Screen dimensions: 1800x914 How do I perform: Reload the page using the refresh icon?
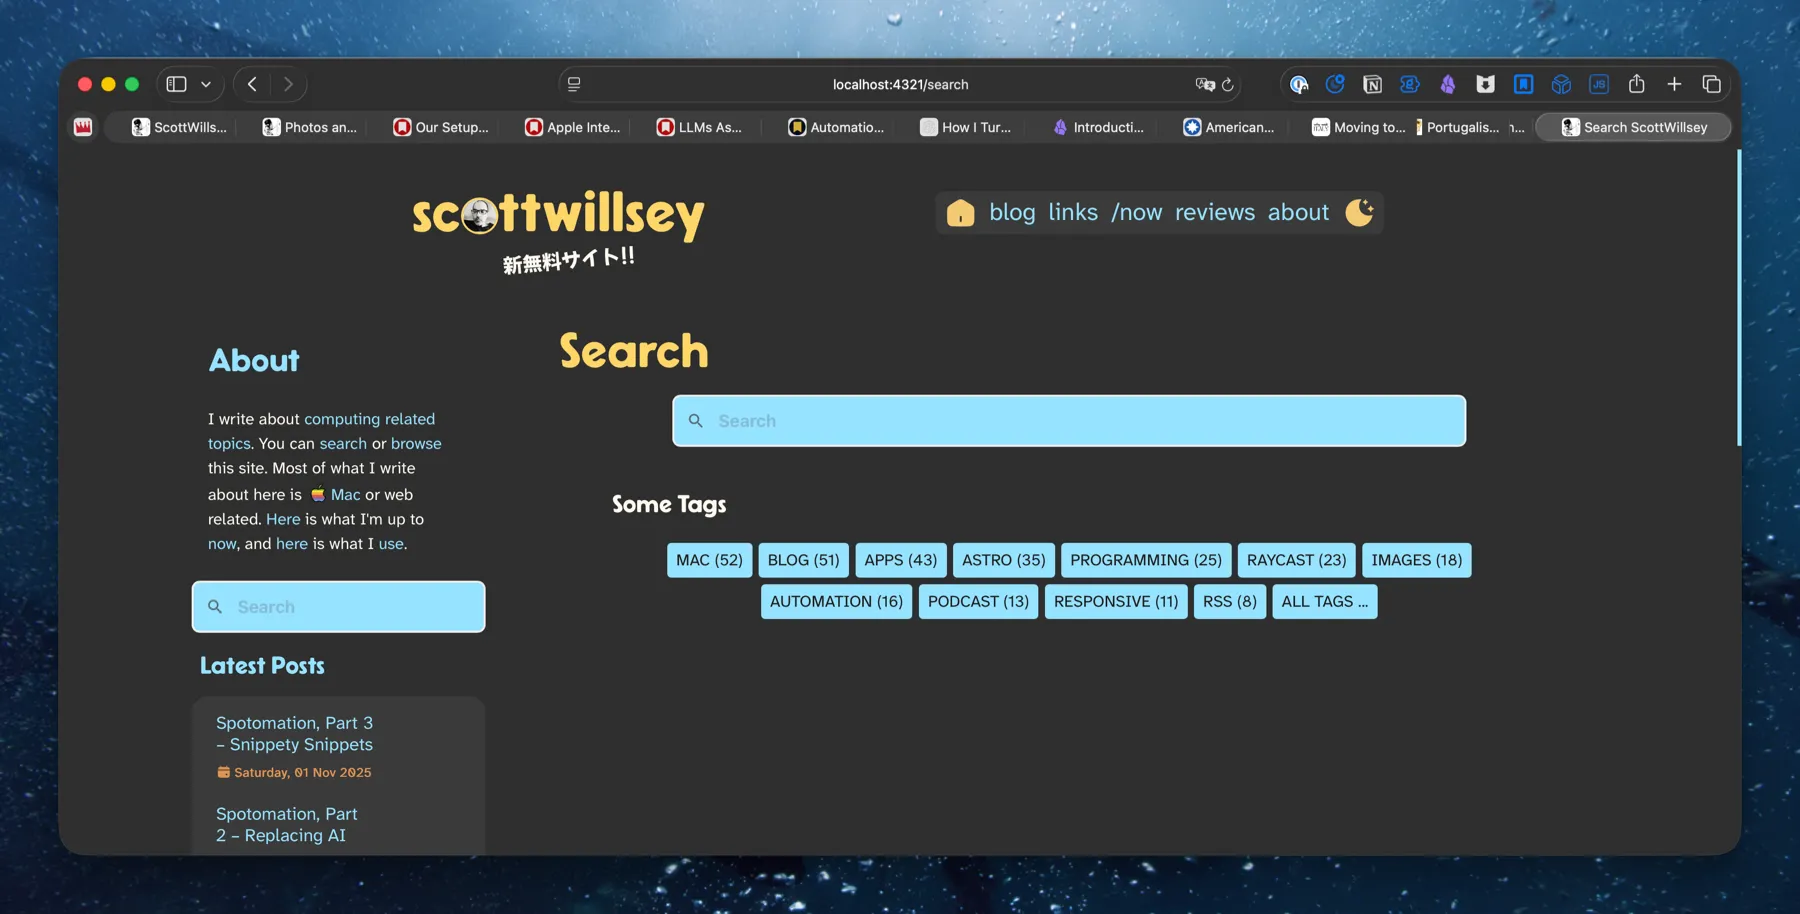pyautogui.click(x=1227, y=84)
